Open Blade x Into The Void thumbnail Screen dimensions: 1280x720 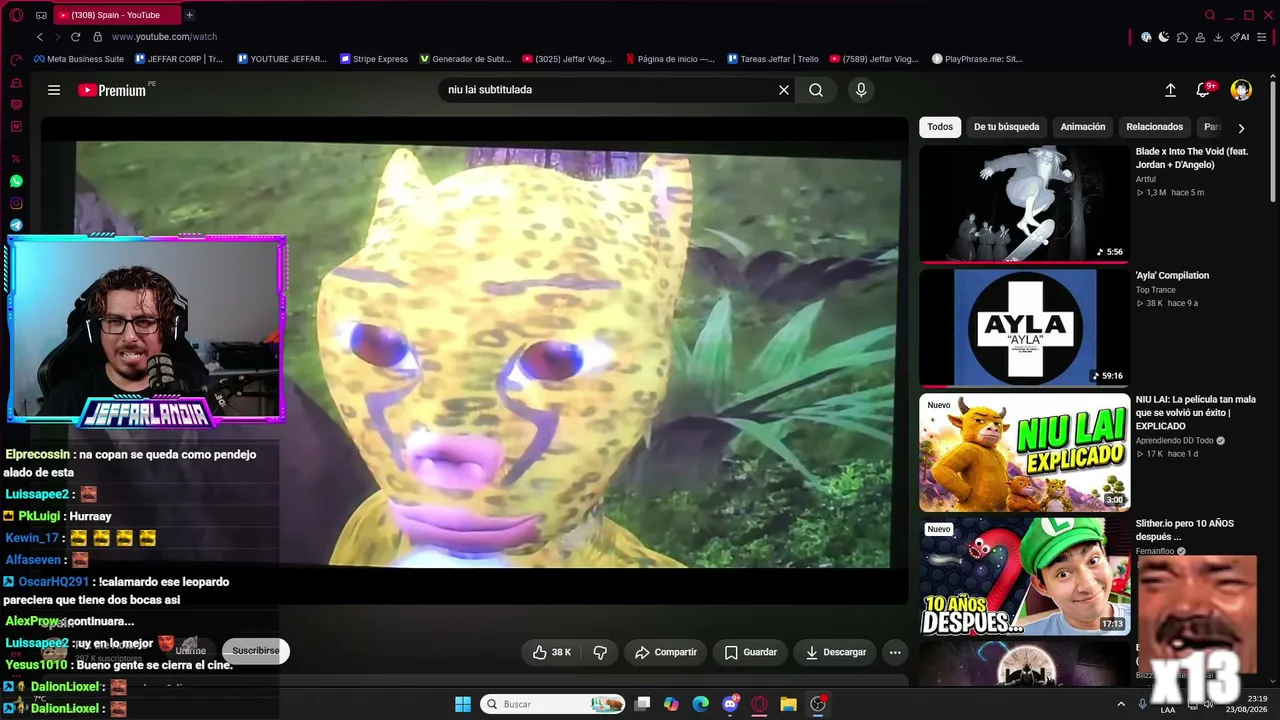[1024, 204]
